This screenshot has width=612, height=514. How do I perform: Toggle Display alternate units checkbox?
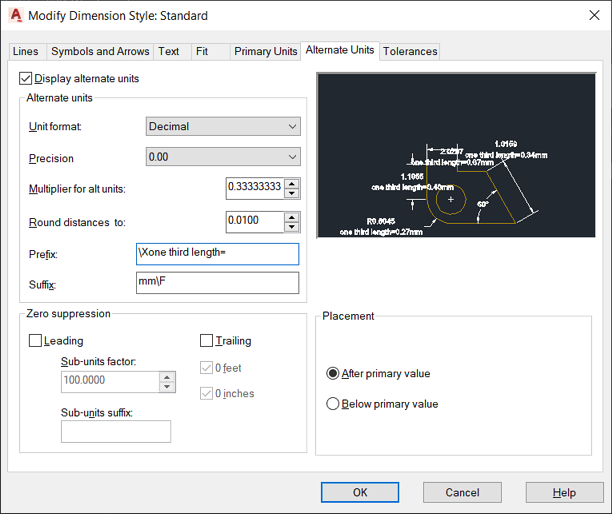(26, 78)
